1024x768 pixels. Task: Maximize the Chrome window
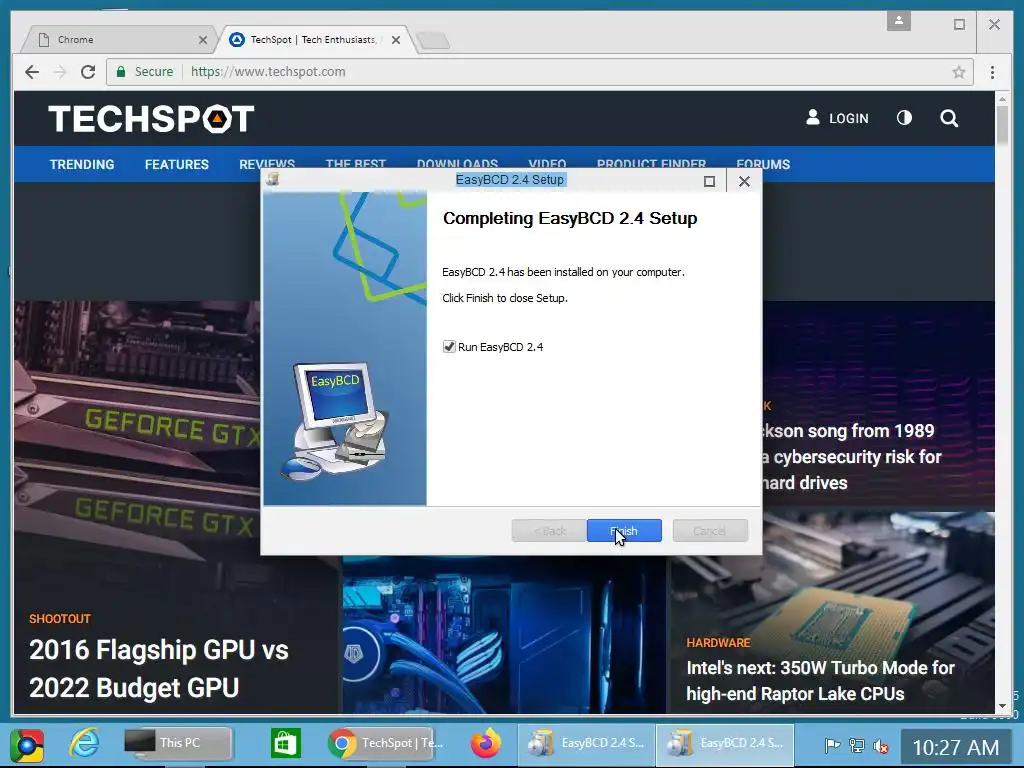pos(959,25)
